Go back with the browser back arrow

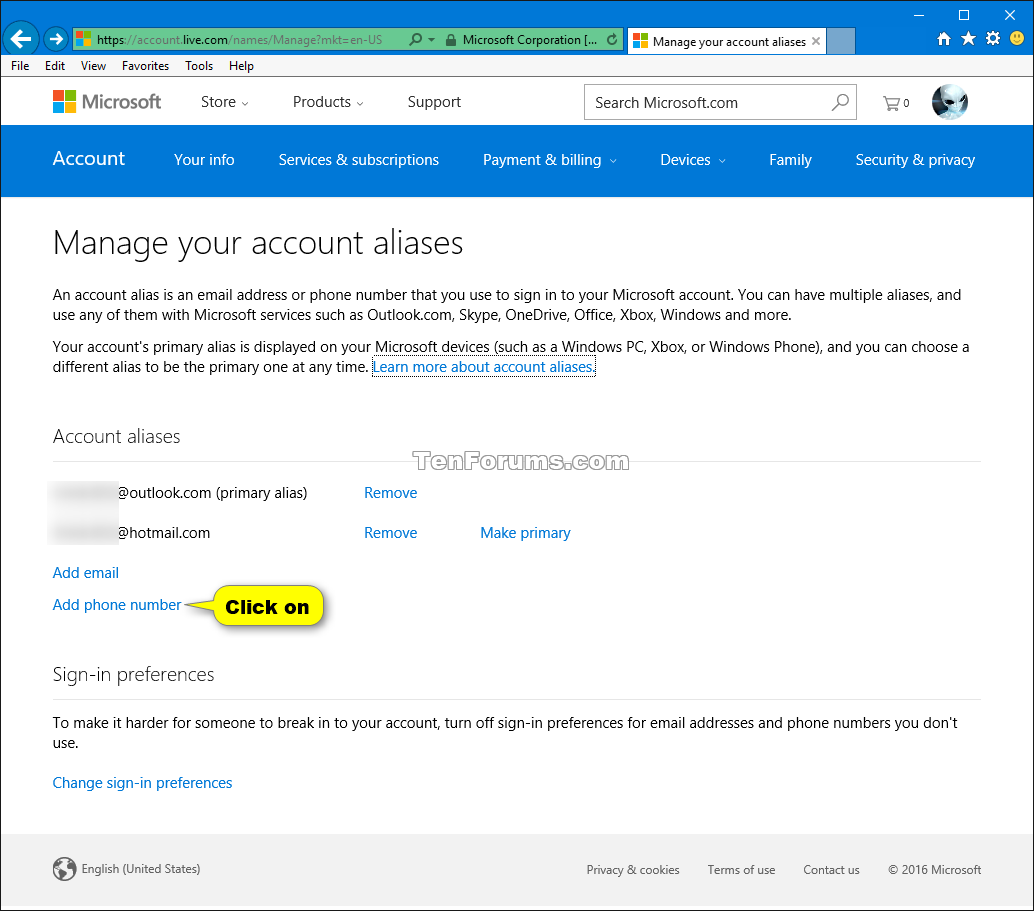click(x=20, y=39)
